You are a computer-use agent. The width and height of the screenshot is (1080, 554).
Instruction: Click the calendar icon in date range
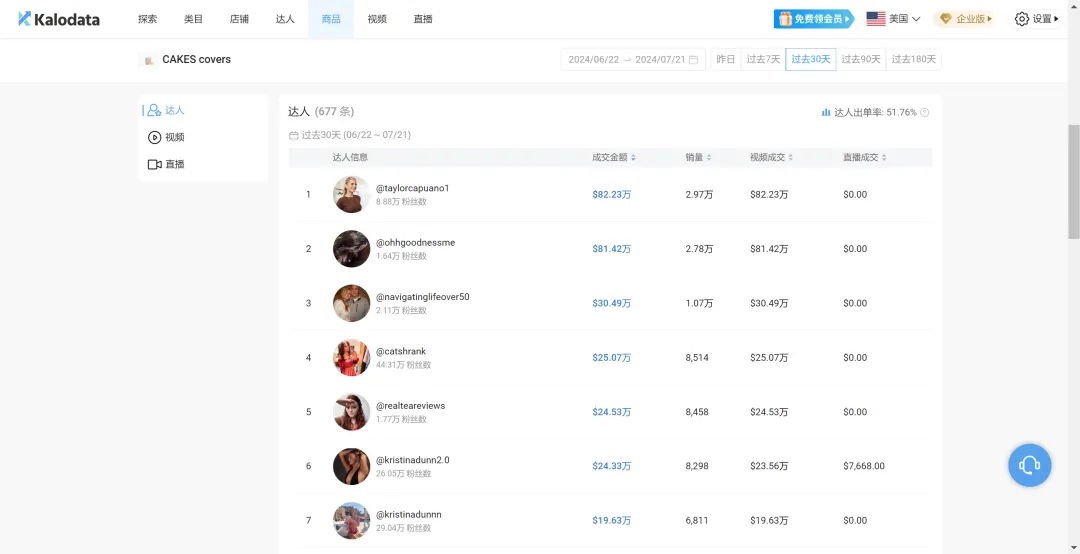(693, 60)
